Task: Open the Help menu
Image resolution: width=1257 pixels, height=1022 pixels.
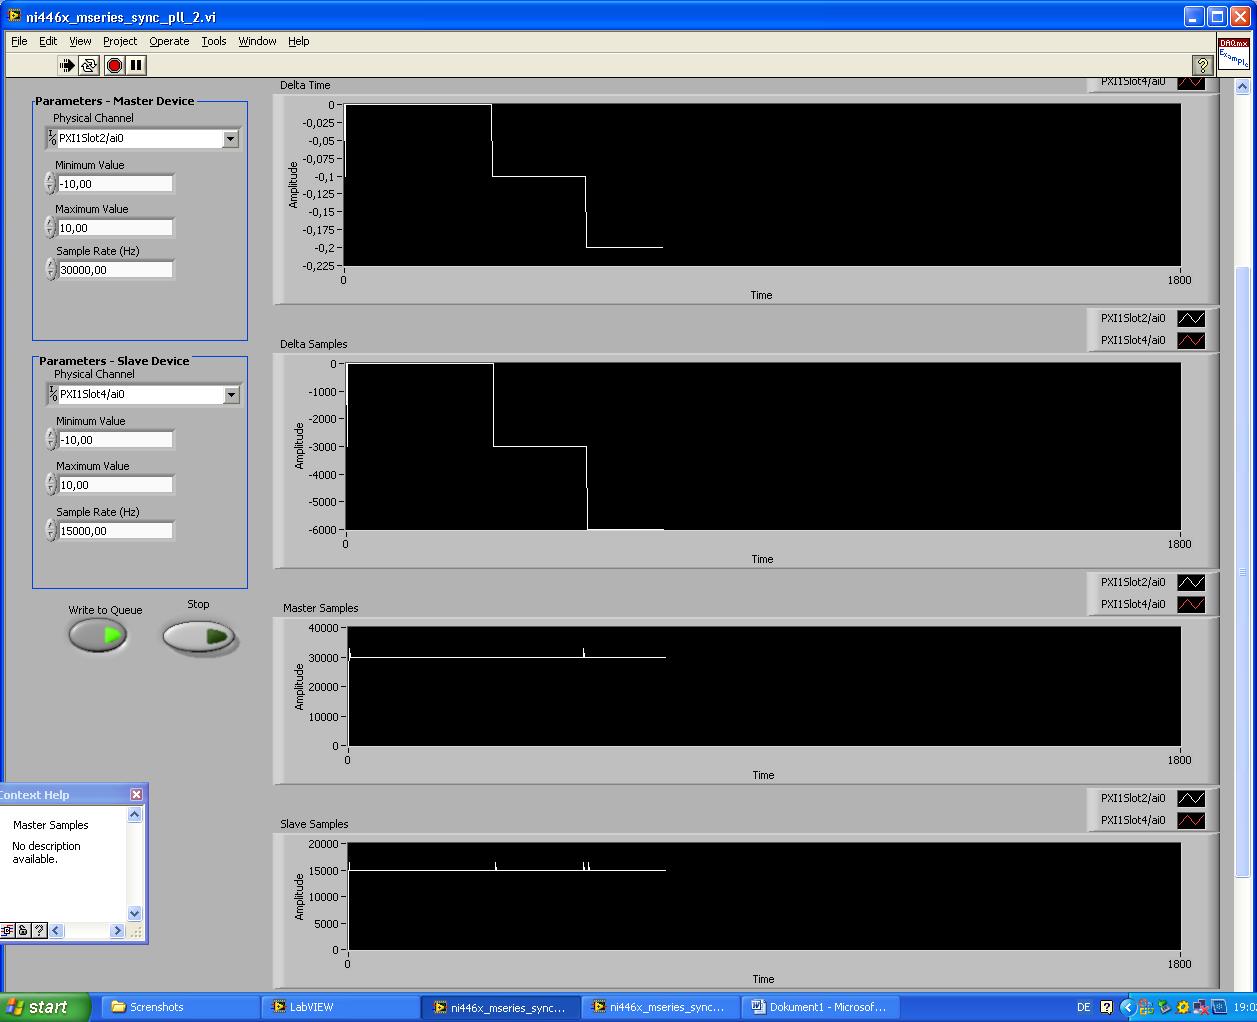Action: 299,41
